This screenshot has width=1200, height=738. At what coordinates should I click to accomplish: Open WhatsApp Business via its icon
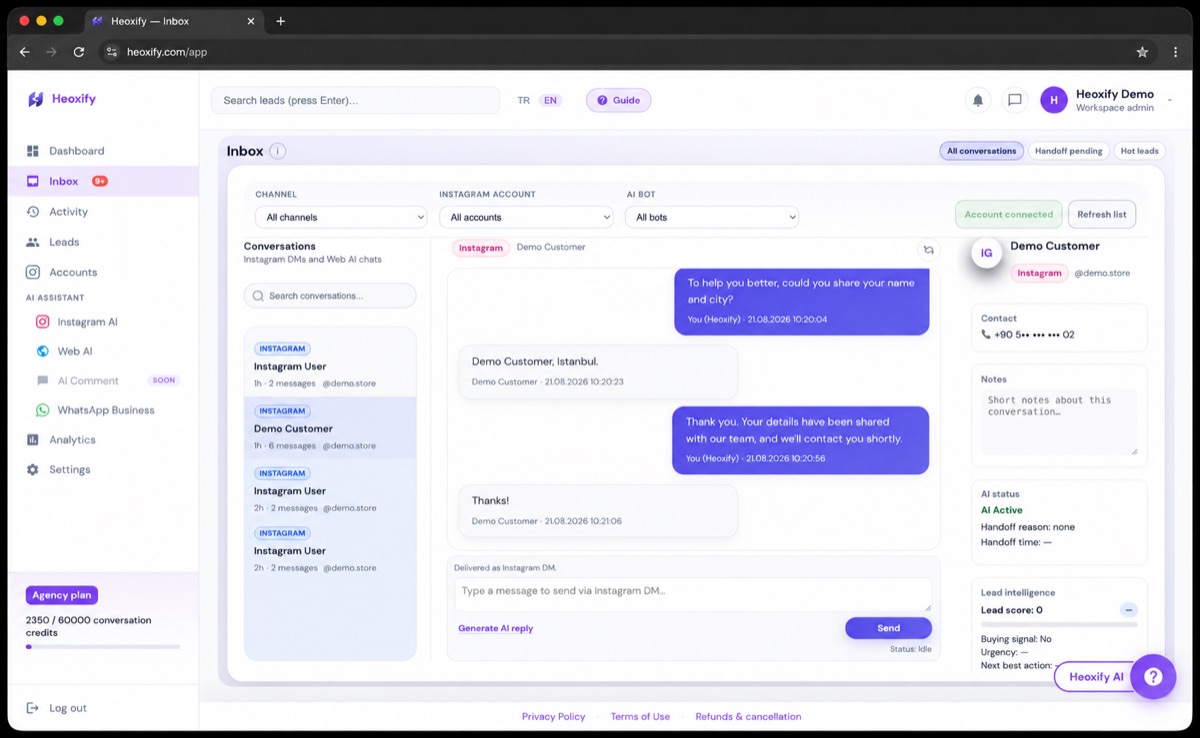point(43,410)
